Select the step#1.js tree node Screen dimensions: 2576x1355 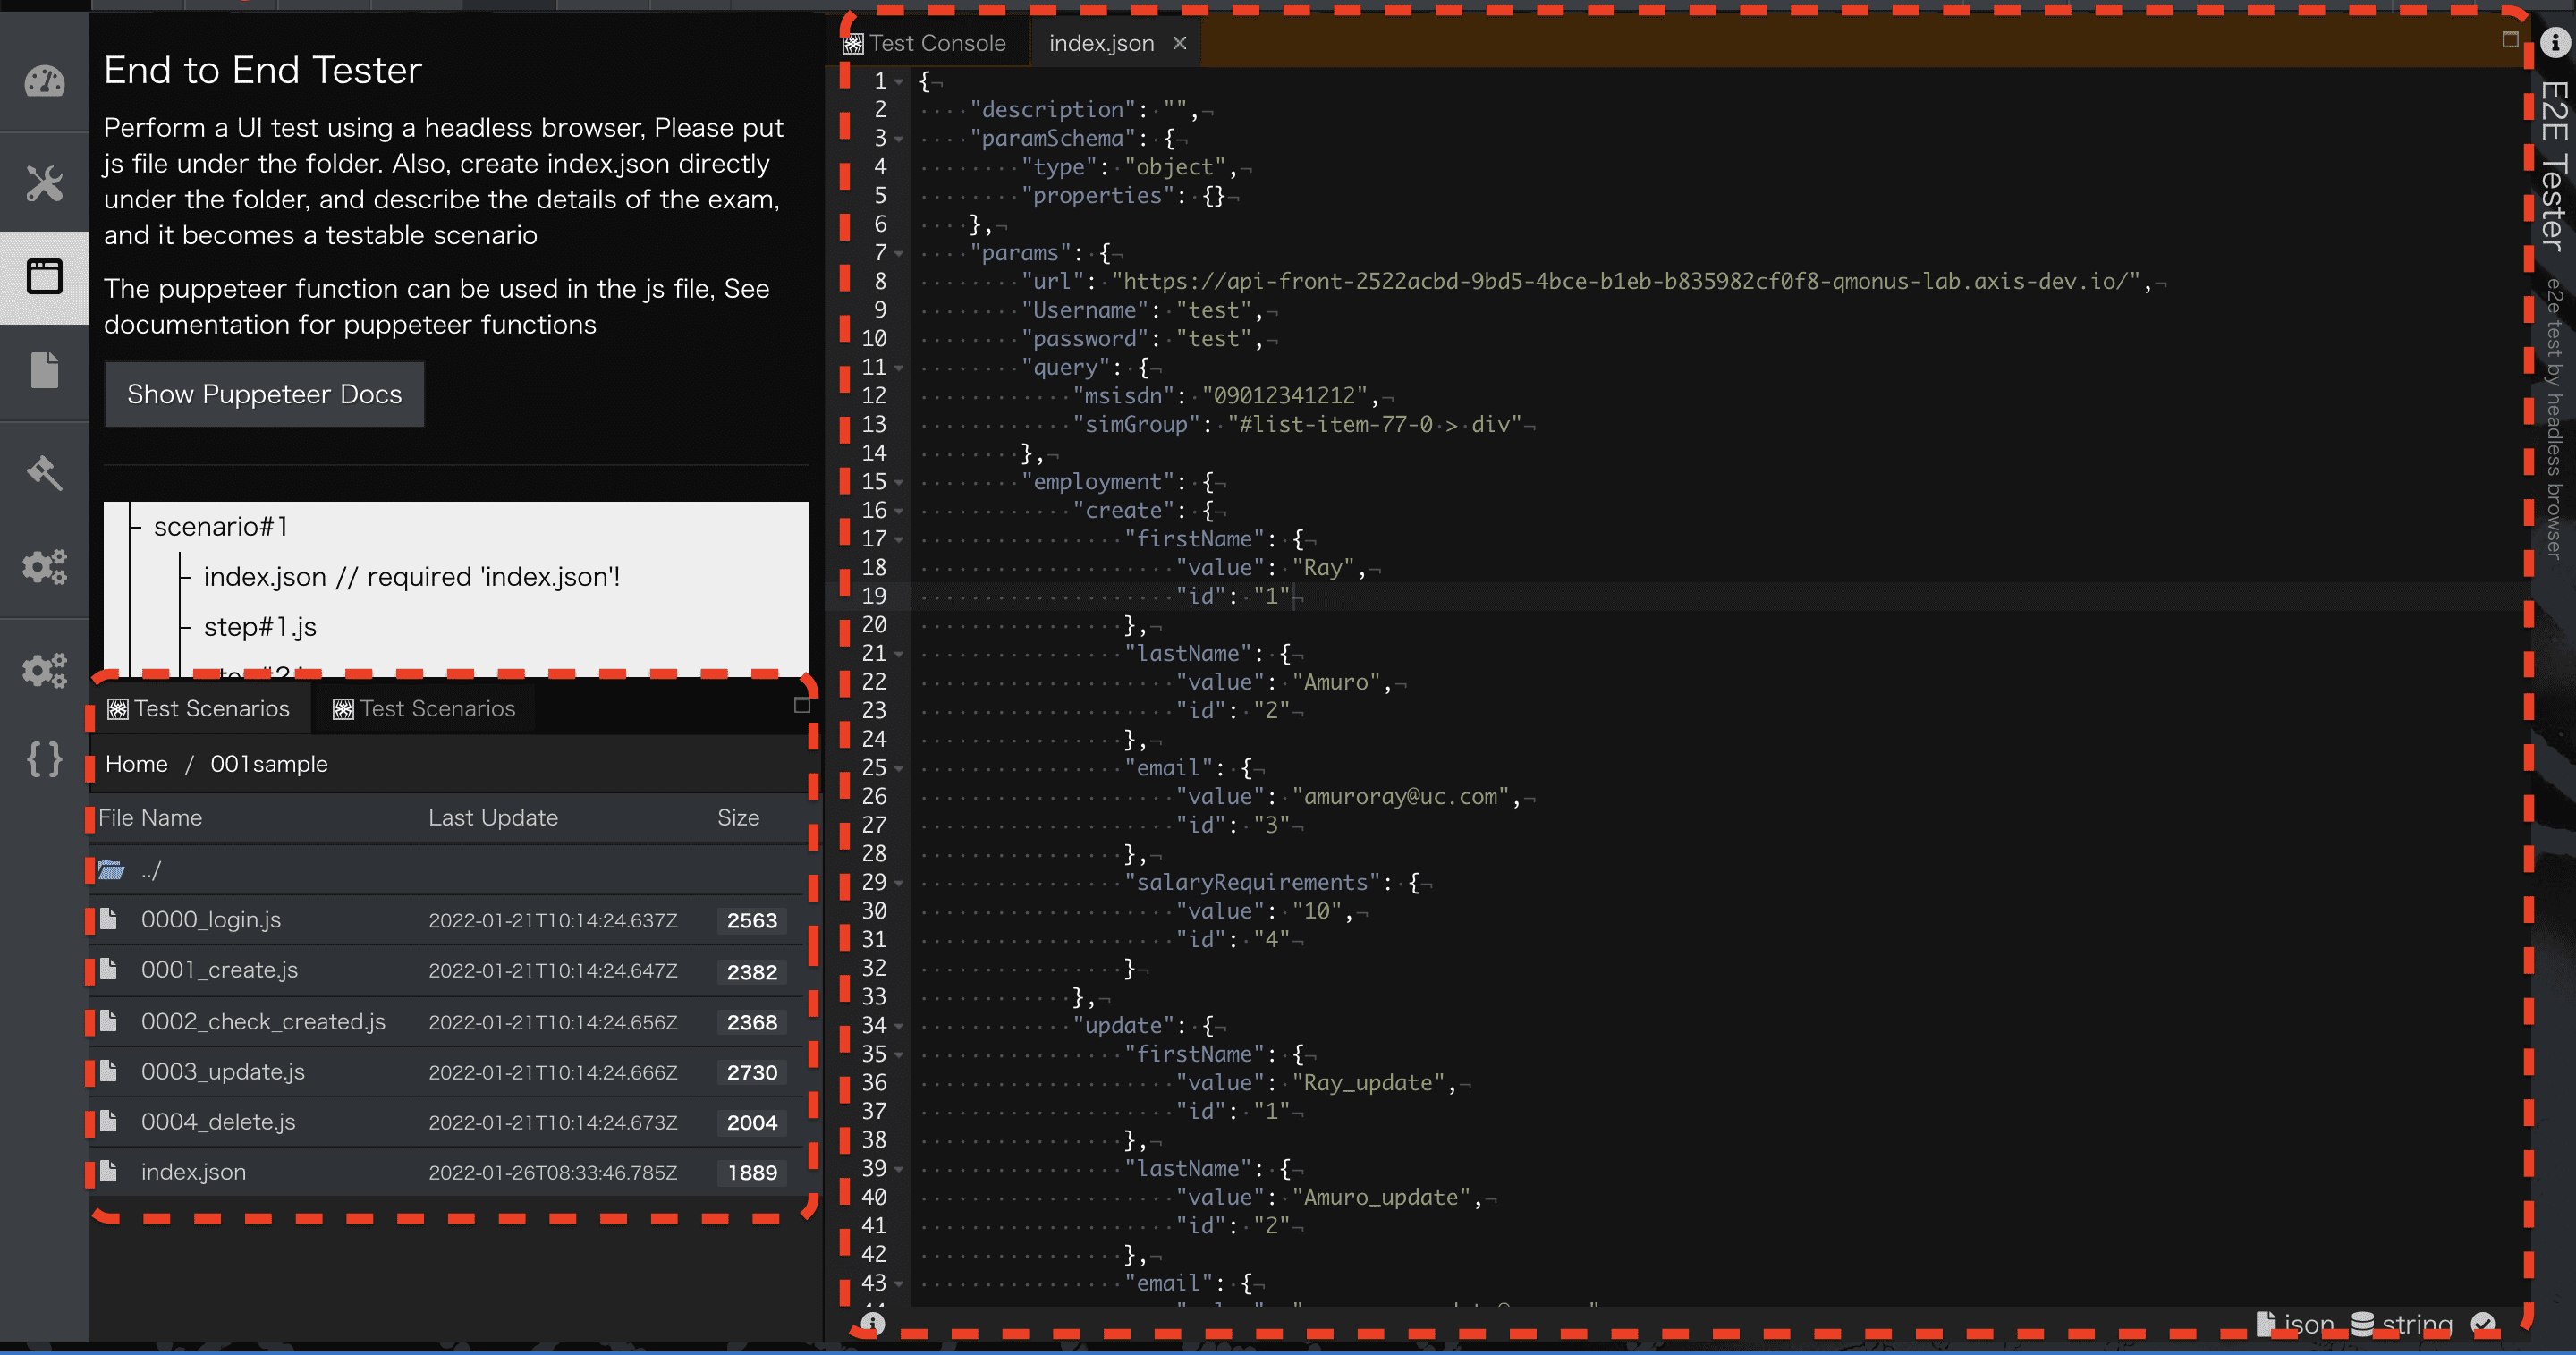pyautogui.click(x=260, y=627)
